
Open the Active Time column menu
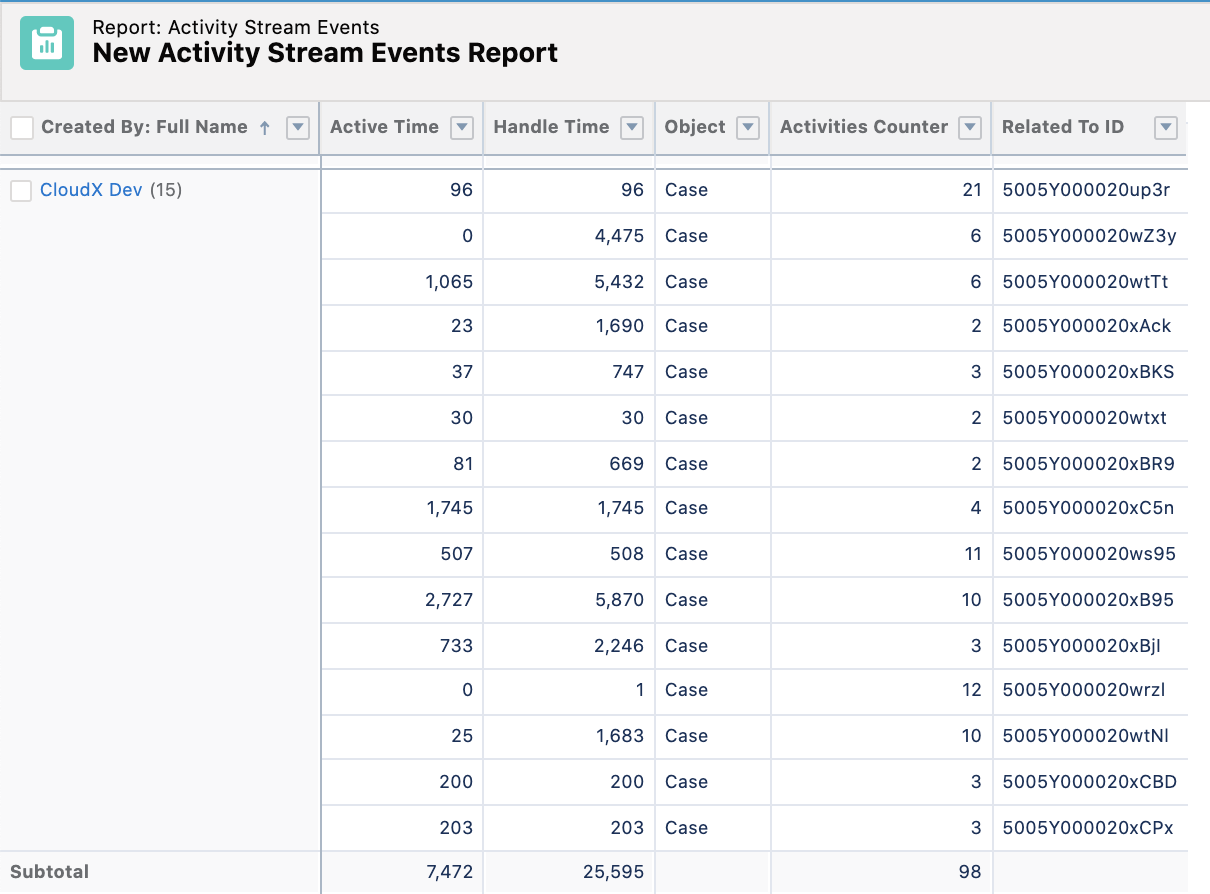coord(461,127)
